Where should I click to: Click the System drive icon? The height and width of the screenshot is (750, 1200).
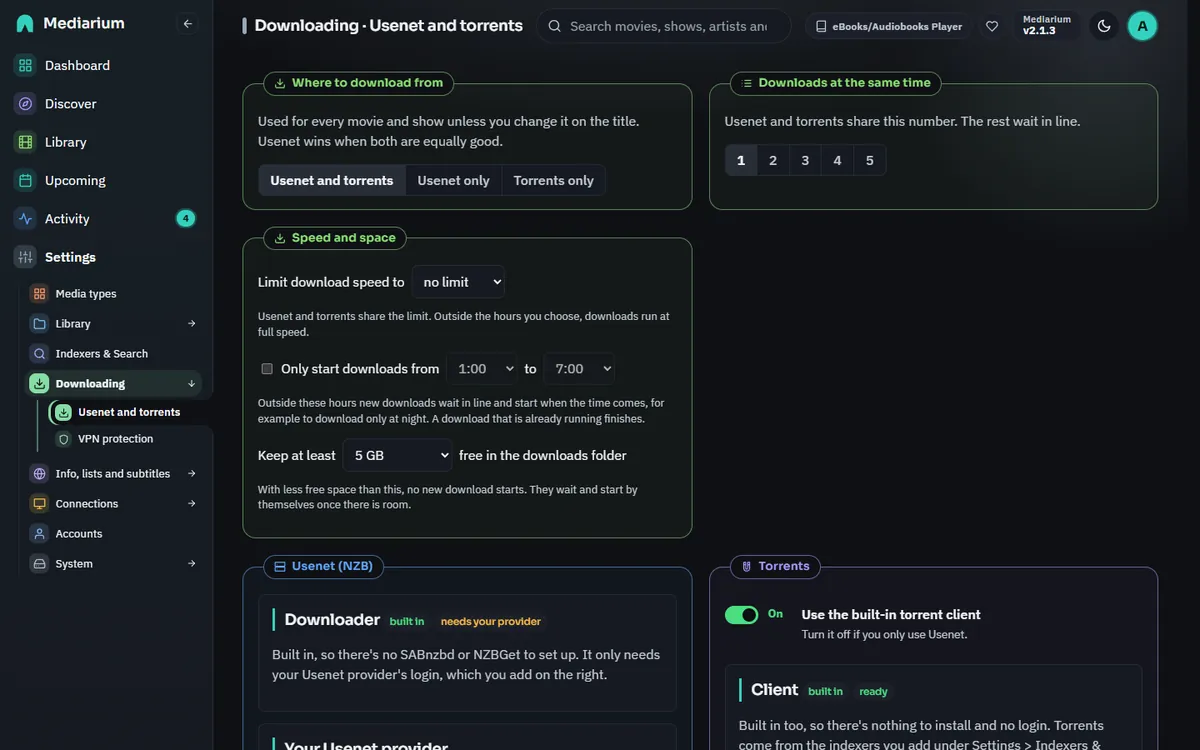tap(39, 564)
